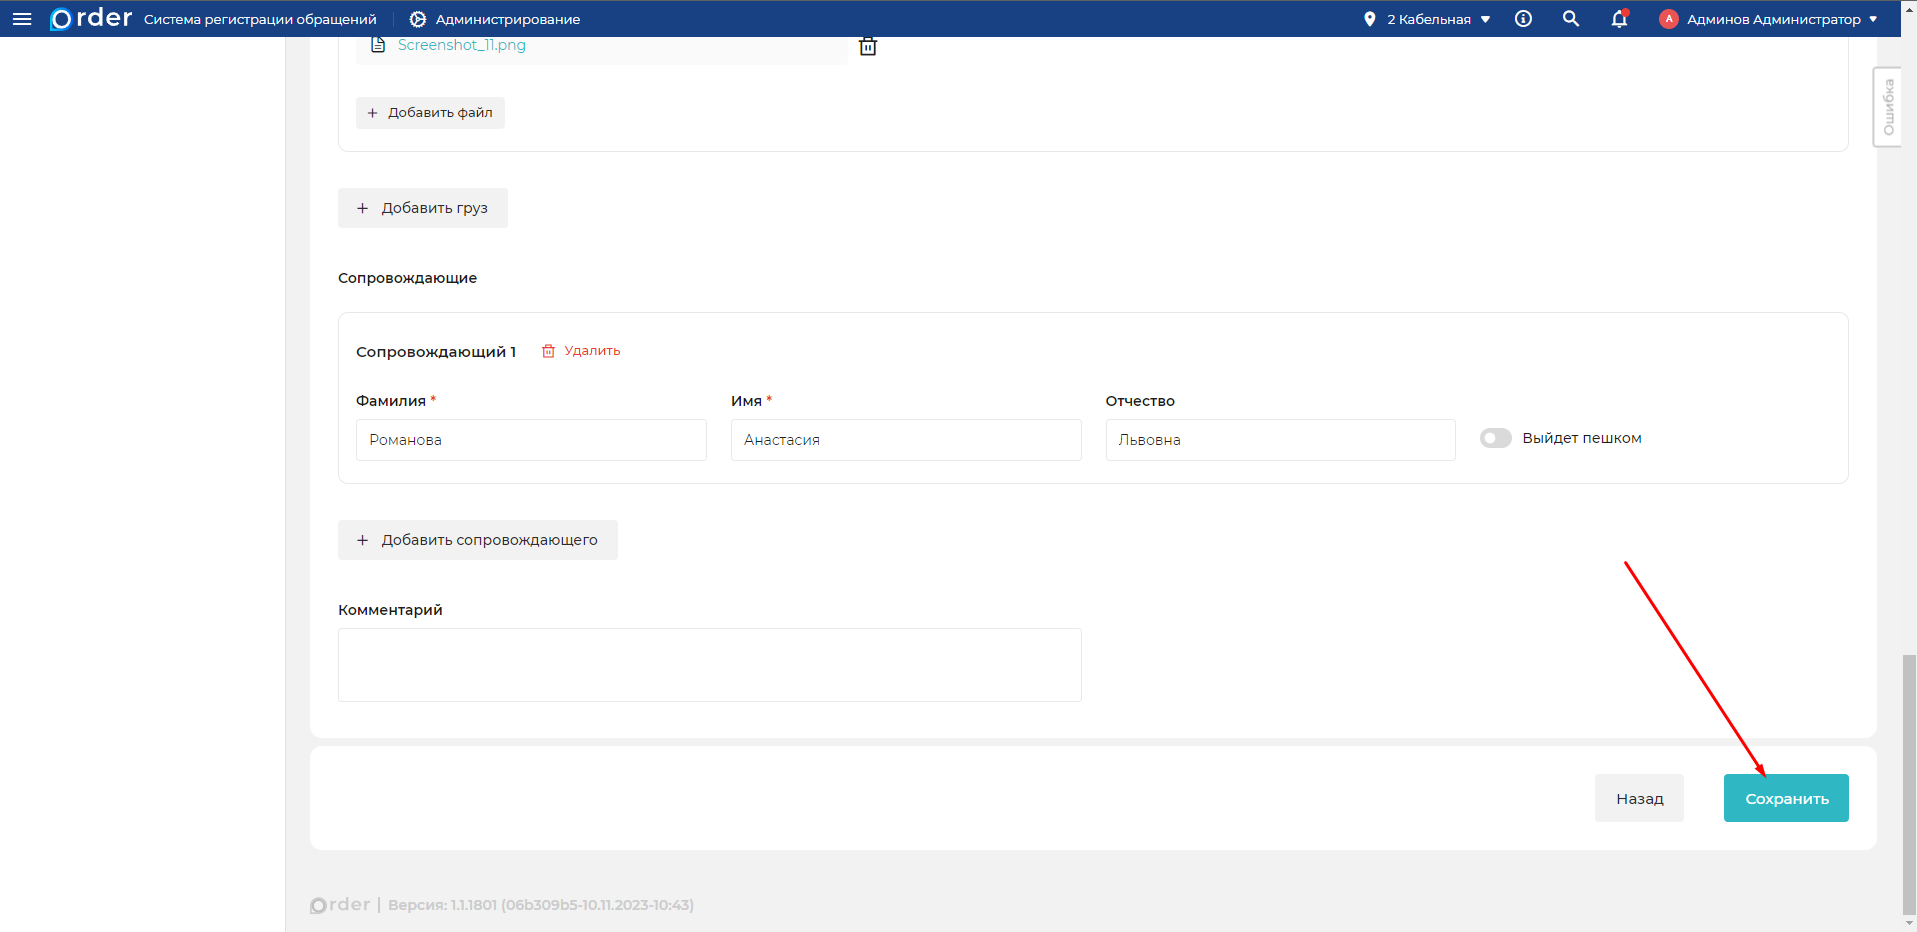Open the hamburger menu in the header
Viewport: 1917px width, 932px height.
coord(22,19)
